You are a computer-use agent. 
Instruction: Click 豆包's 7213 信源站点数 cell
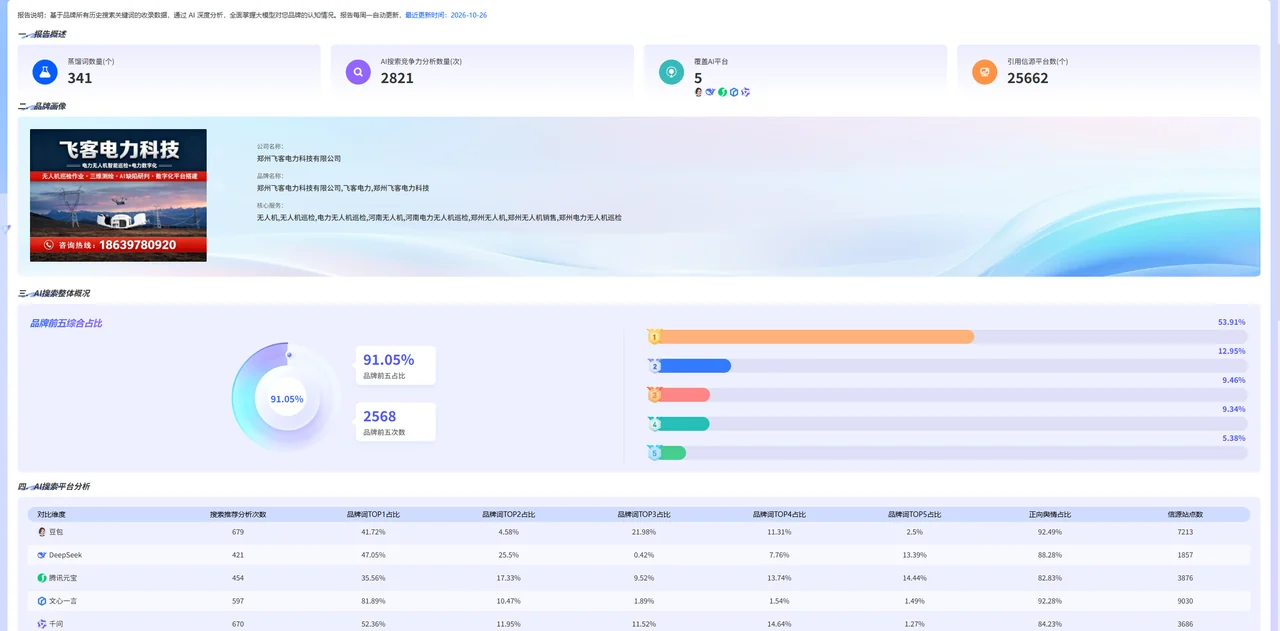[1185, 532]
